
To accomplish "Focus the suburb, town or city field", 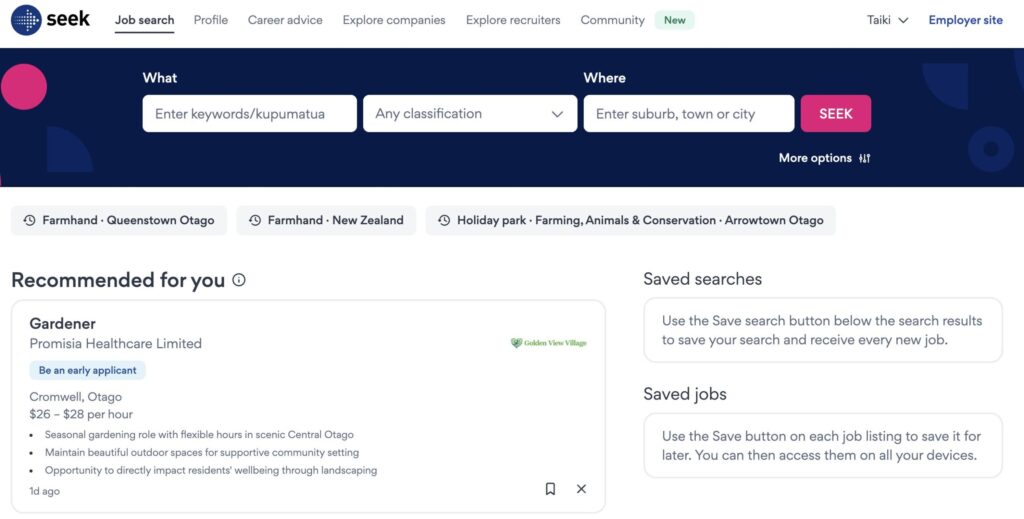I will click(x=689, y=114).
